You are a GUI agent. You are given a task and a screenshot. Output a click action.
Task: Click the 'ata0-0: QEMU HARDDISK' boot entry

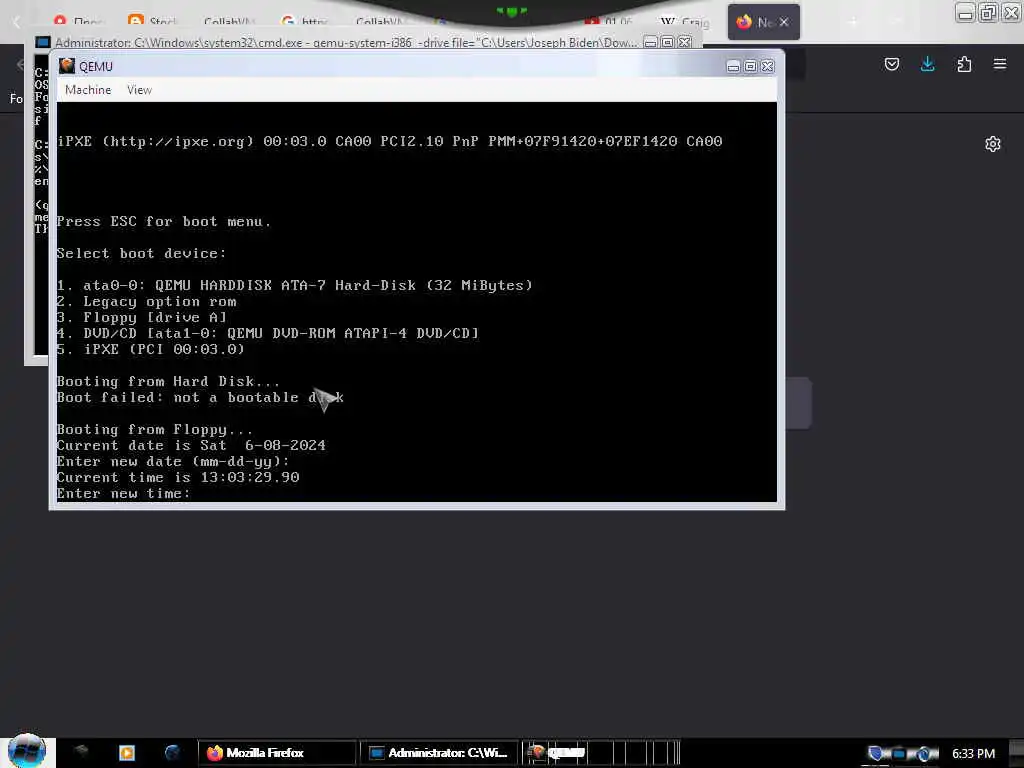(x=295, y=285)
